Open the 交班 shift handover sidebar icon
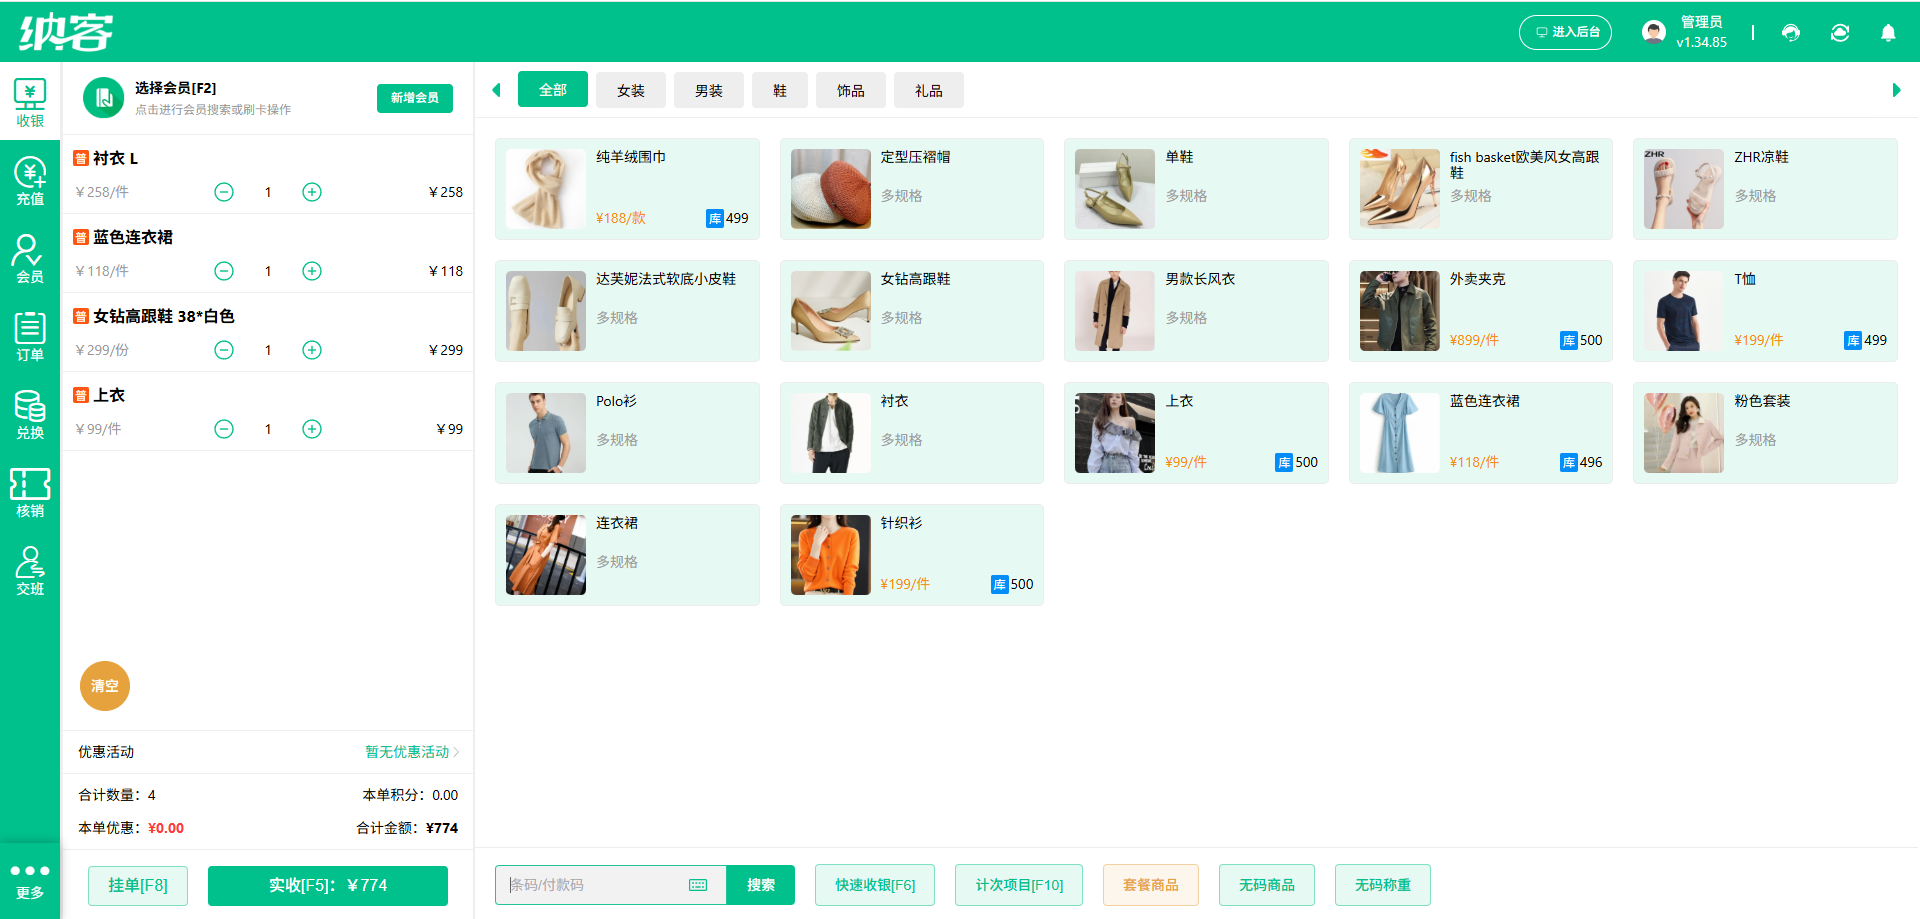Screen dimensions: 1920x919 pos(30,571)
